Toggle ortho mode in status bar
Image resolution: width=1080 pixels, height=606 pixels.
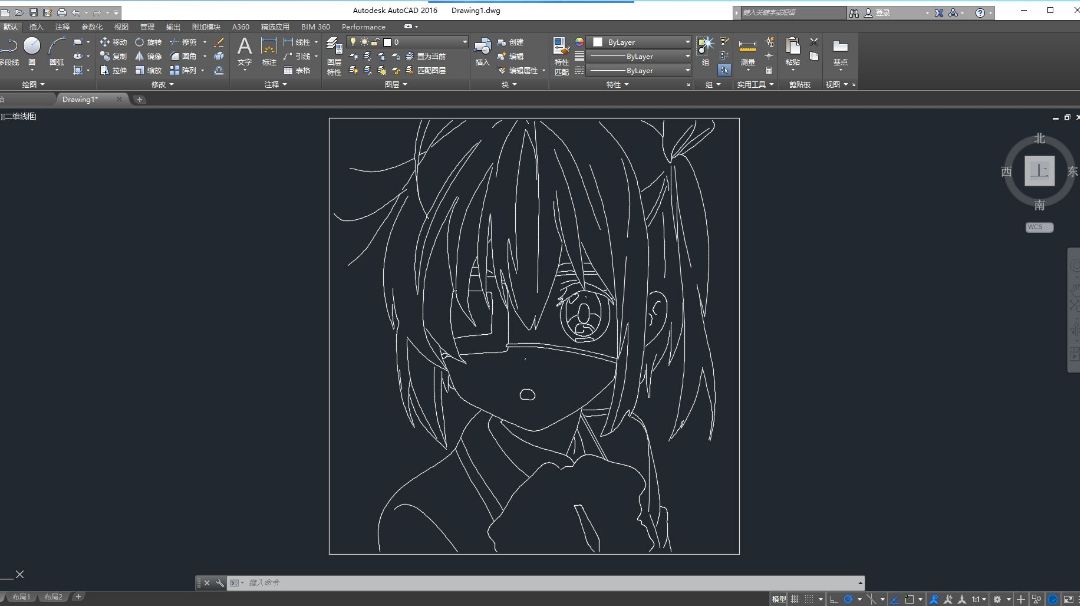[833, 599]
